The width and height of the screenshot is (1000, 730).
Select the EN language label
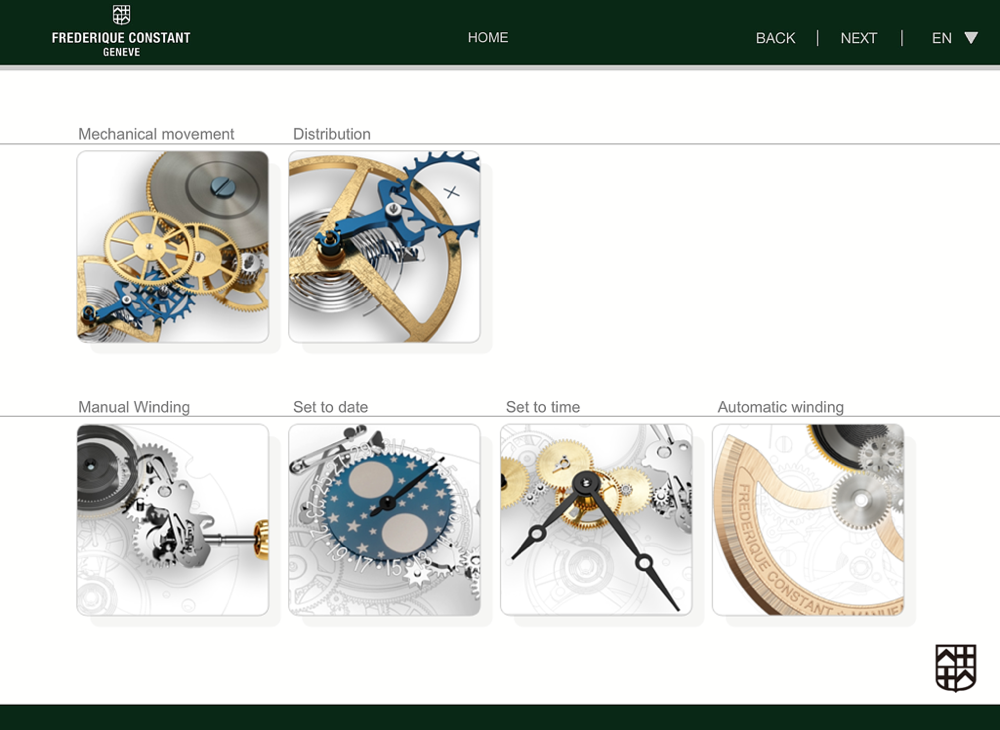[x=941, y=38]
